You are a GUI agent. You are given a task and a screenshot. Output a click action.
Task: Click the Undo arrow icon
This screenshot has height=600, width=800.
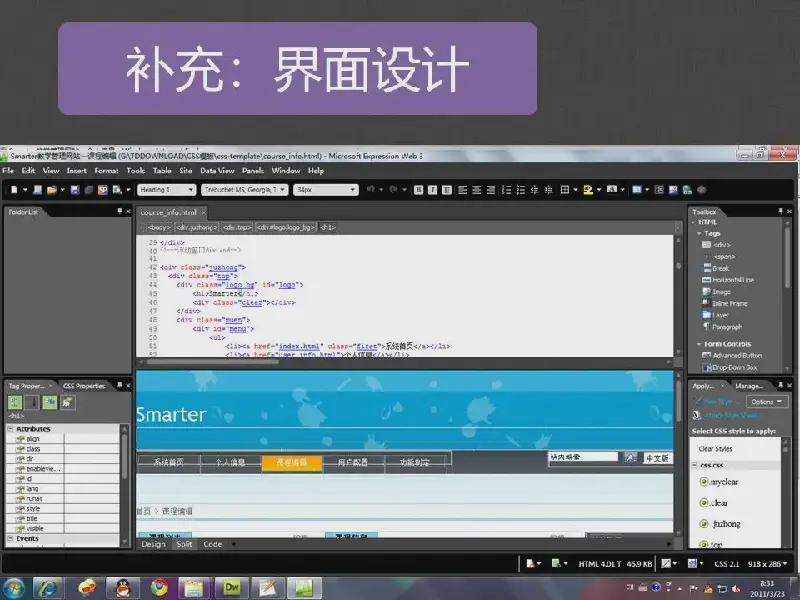pos(371,189)
